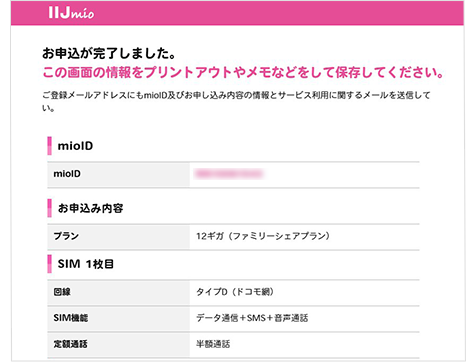Click the プラン row label
This screenshot has width=476, height=362.
66,236
